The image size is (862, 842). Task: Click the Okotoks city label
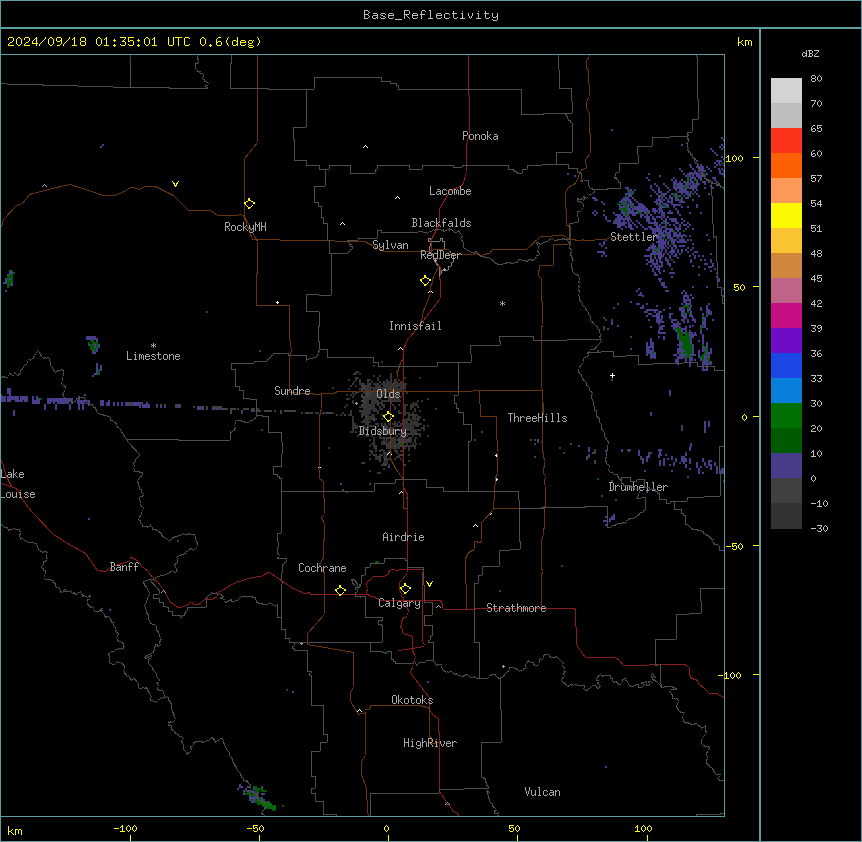coord(412,700)
